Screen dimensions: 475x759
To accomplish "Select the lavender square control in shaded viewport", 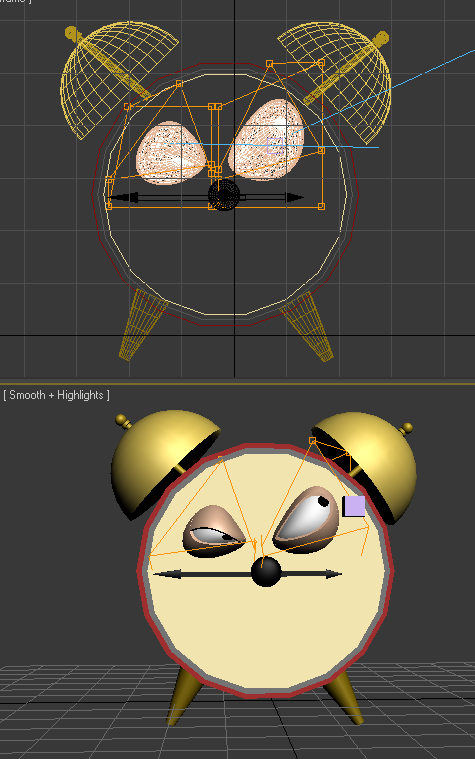I will click(x=354, y=506).
